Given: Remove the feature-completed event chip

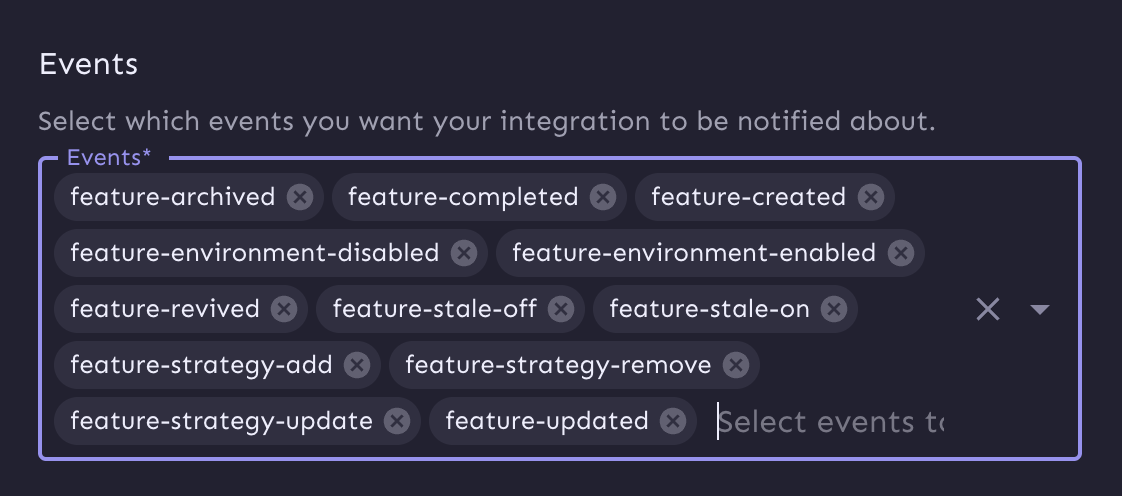Looking at the screenshot, I should coord(602,197).
